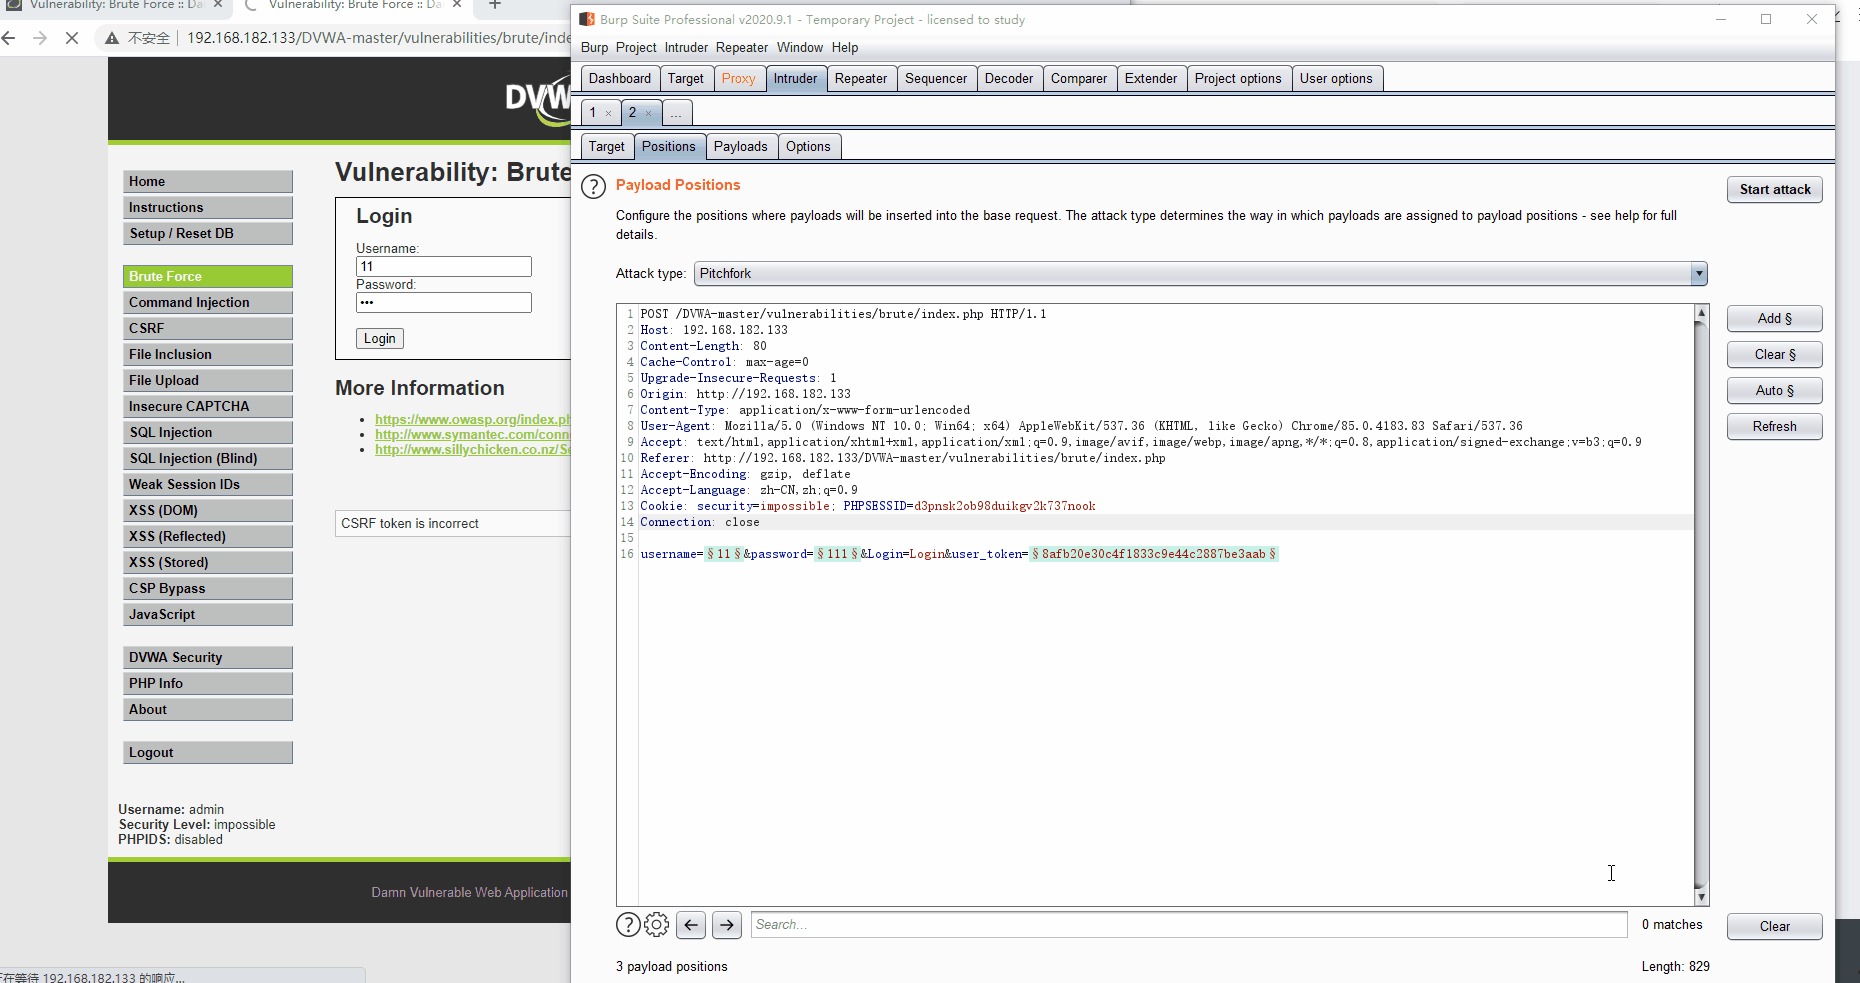
Task: Go to next search match arrow
Action: 727,925
